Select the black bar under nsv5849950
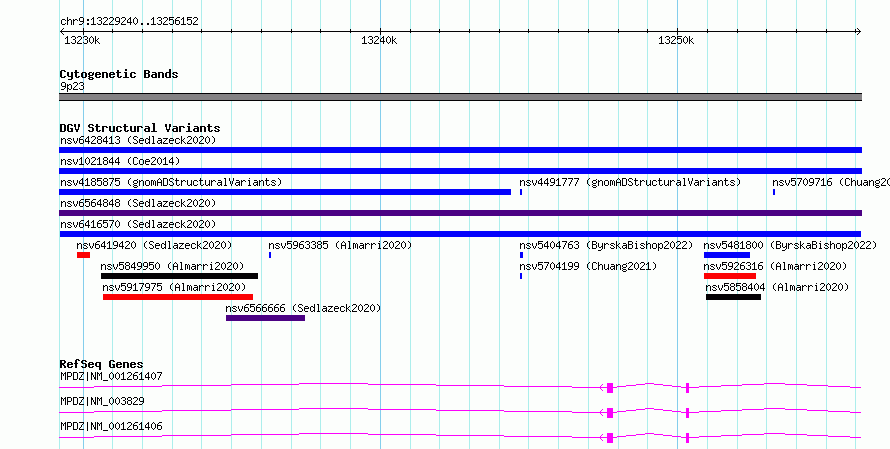Viewport: 890px width, 449px height. (179, 276)
